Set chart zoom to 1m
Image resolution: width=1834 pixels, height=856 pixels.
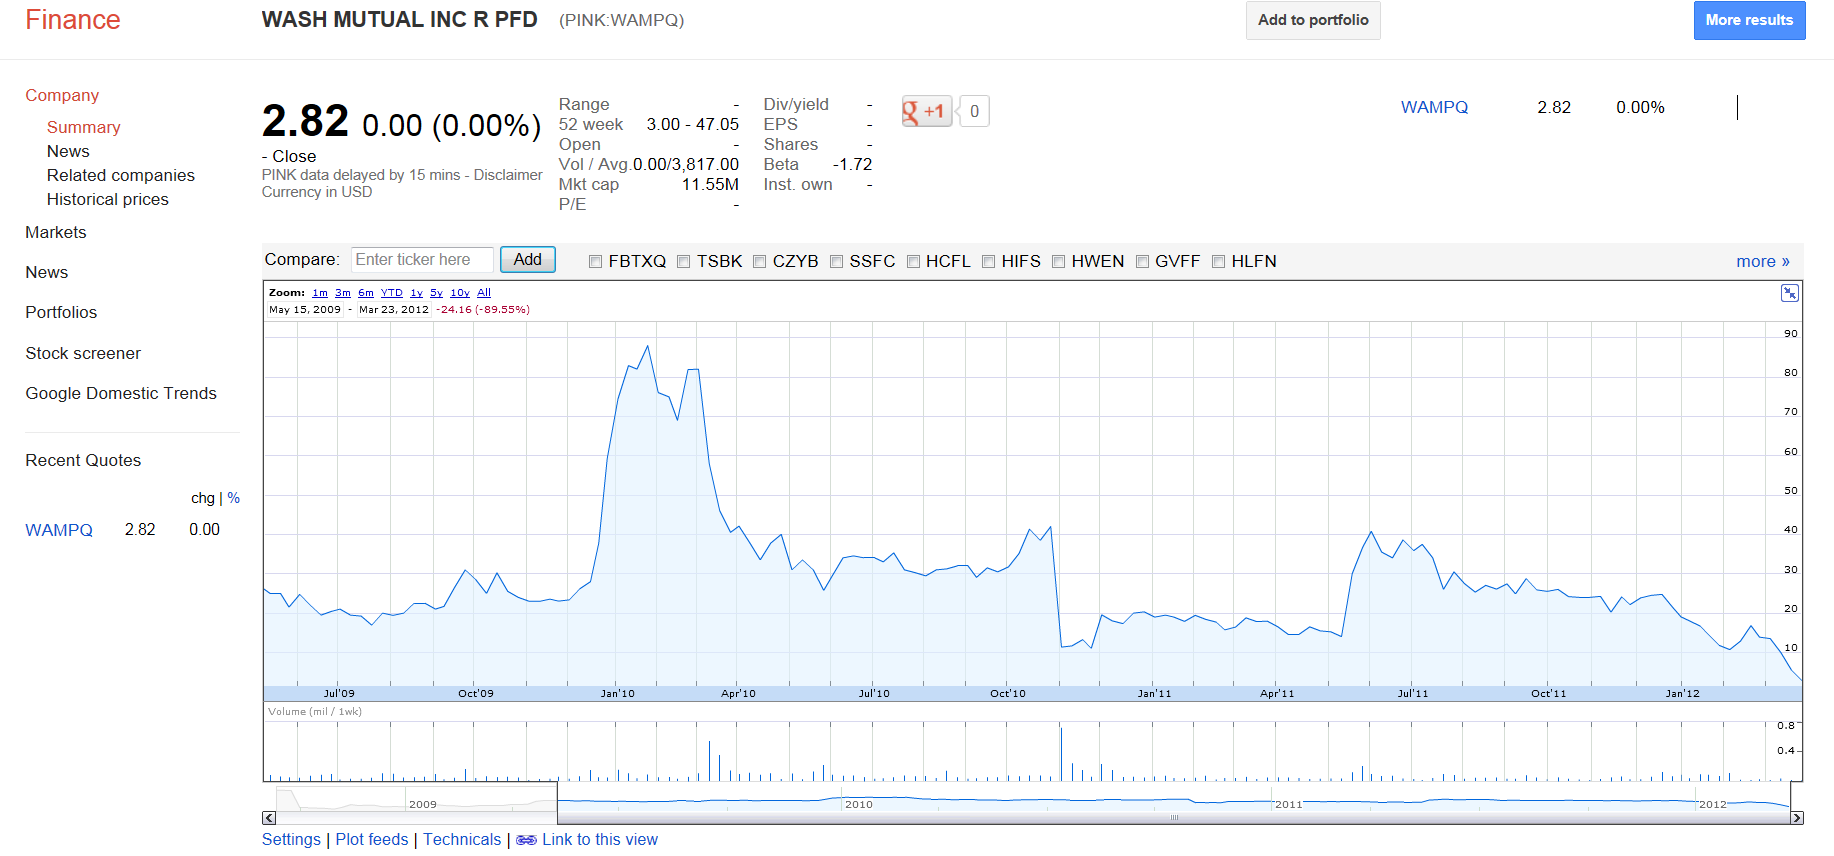click(320, 293)
